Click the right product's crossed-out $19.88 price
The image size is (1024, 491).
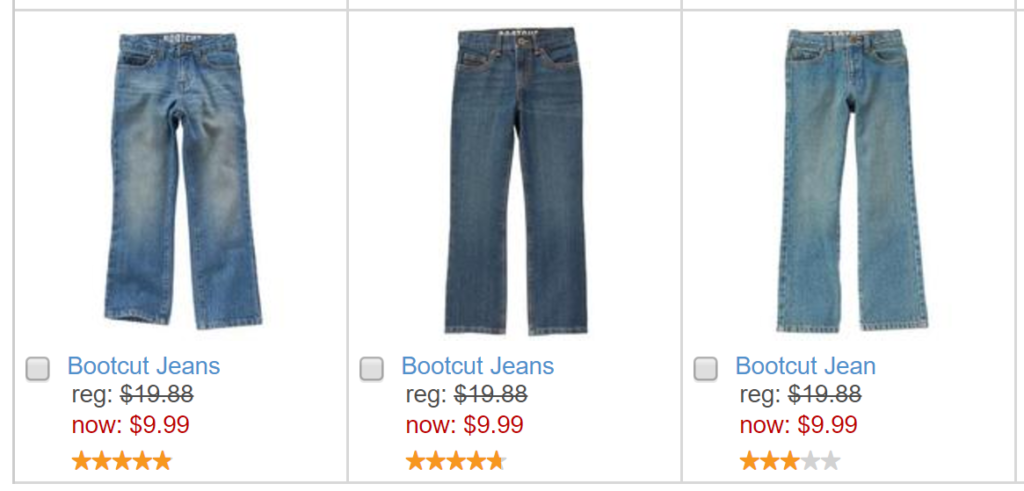coord(825,394)
